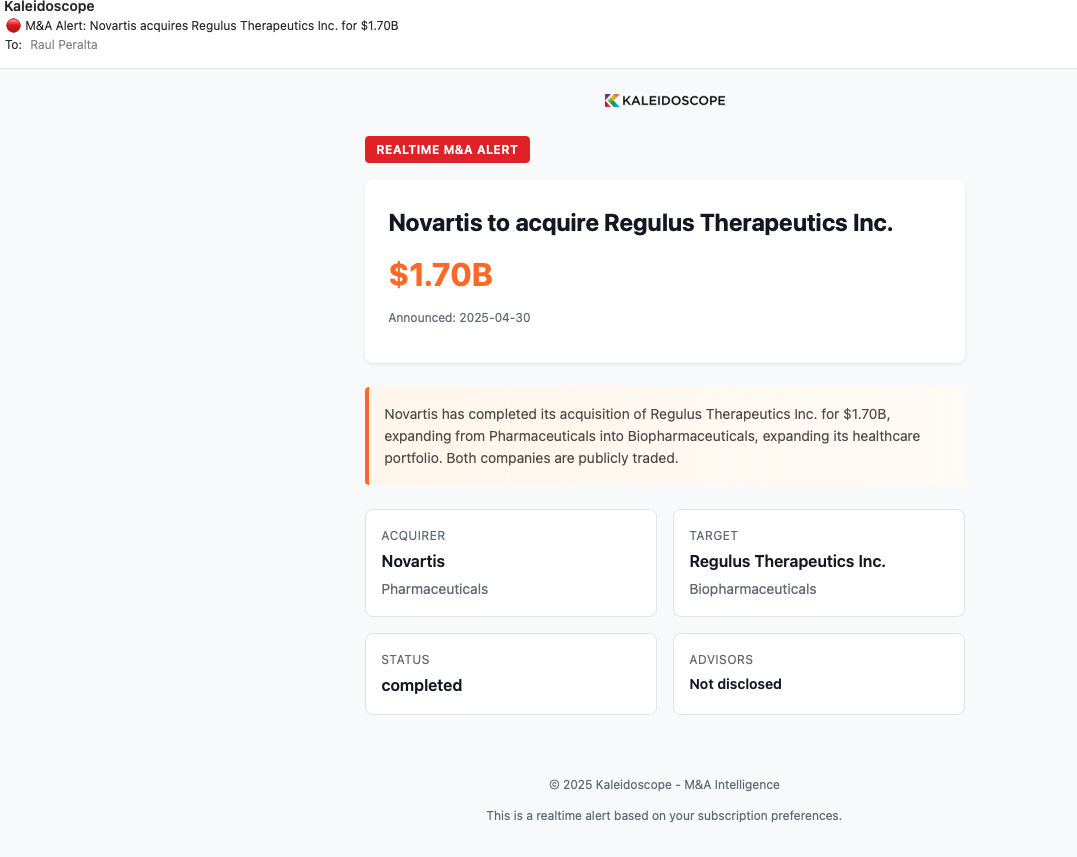The height and width of the screenshot is (857, 1077).
Task: Click the acquisition summary highlight box
Action: (x=665, y=436)
